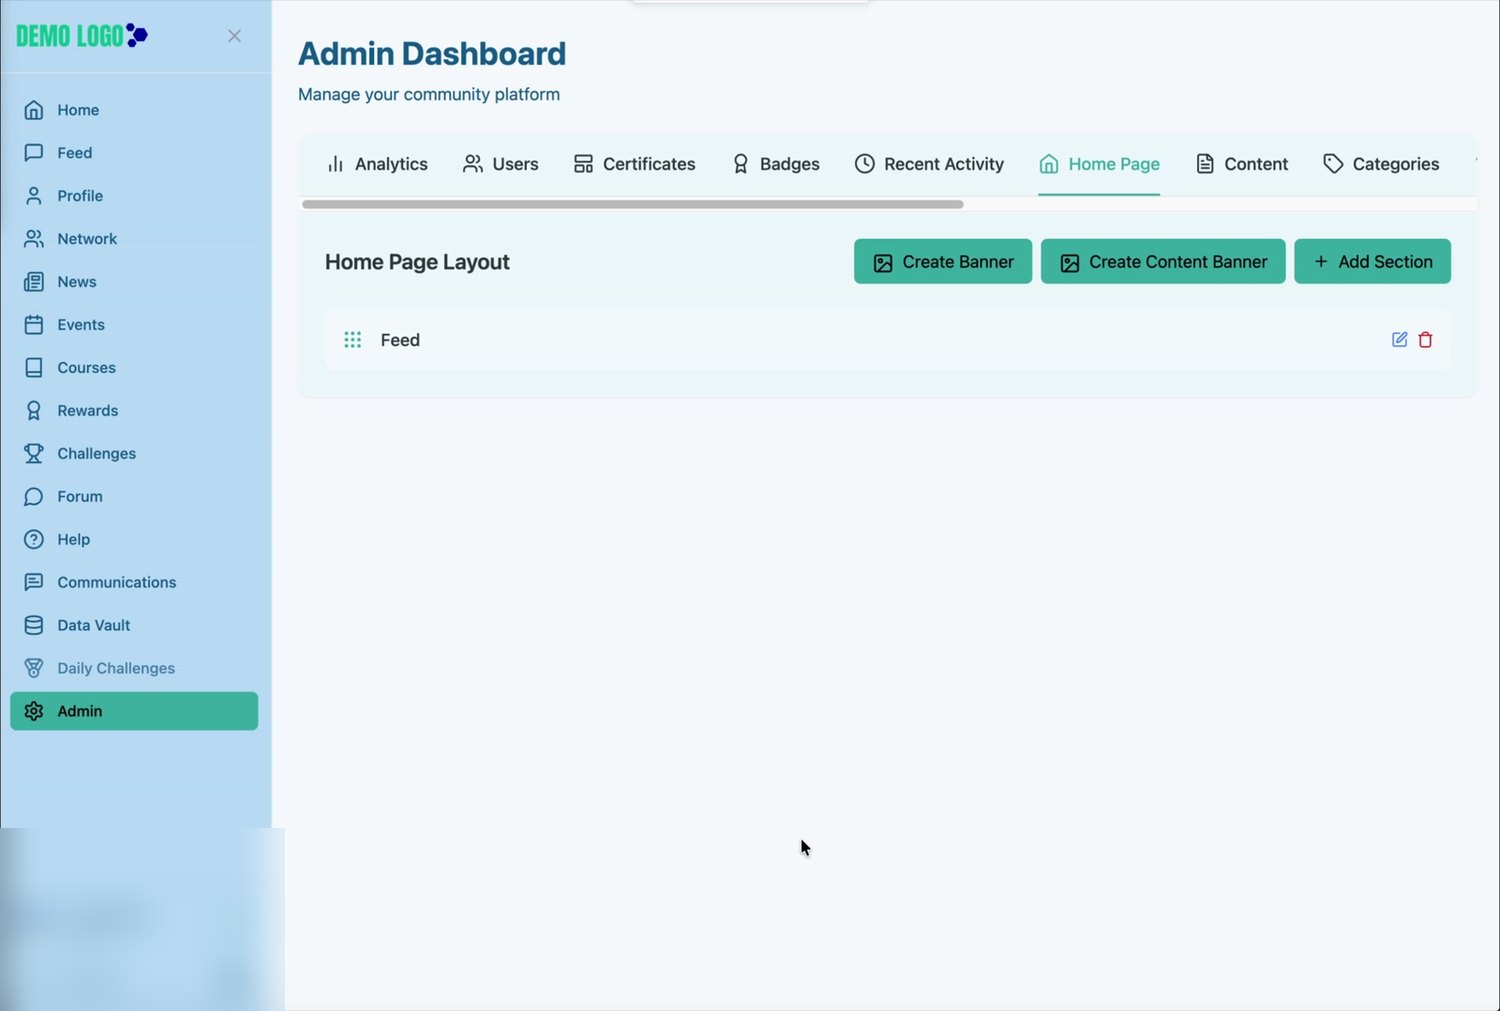Viewport: 1500px width, 1011px height.
Task: Click the Create Content Banner button
Action: [x=1163, y=262]
